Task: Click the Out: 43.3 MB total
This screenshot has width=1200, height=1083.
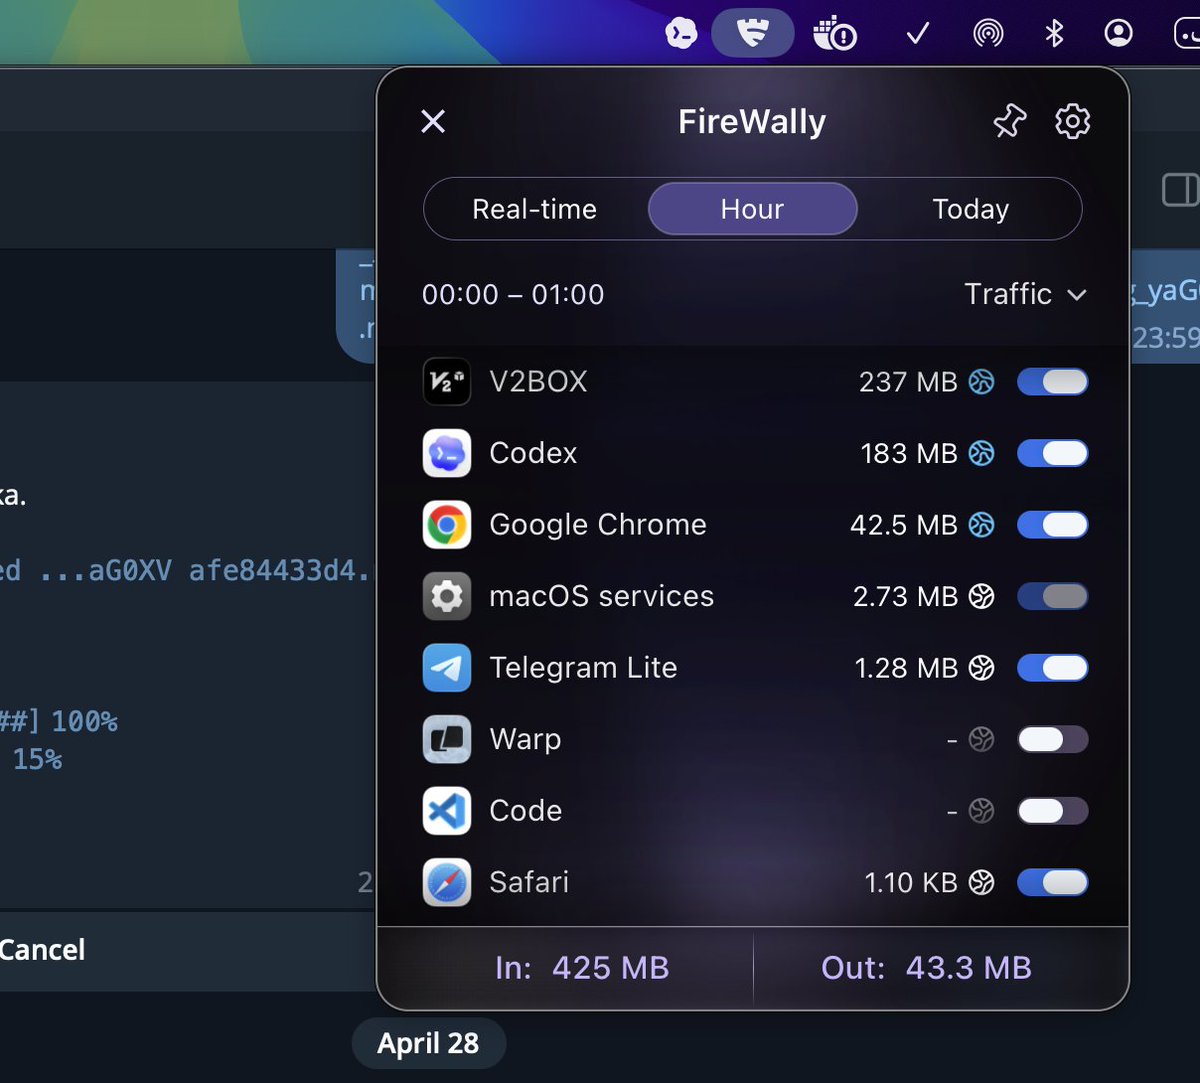Action: pyautogui.click(x=926, y=968)
